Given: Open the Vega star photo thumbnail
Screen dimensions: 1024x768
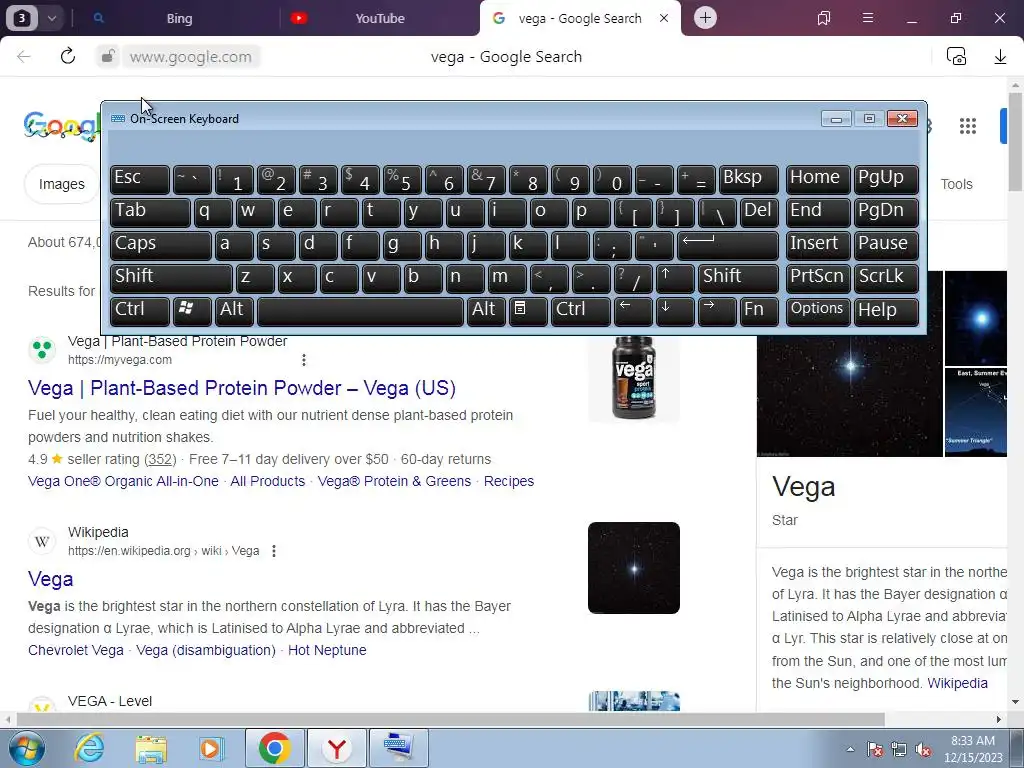Looking at the screenshot, I should point(633,568).
